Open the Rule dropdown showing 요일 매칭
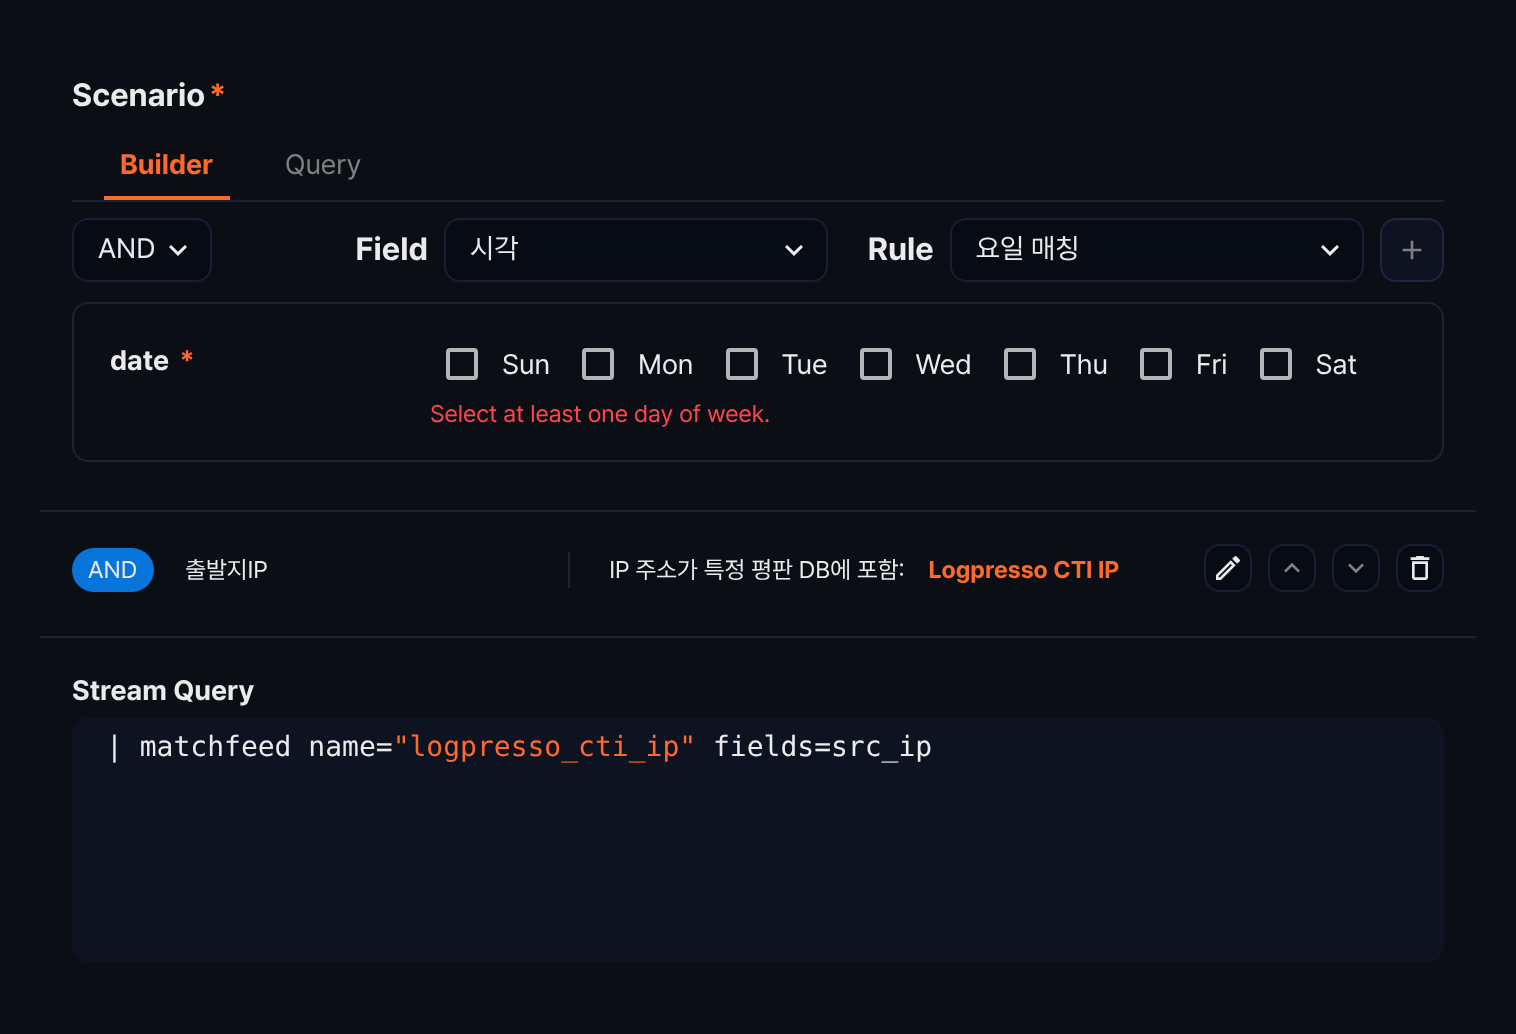The height and width of the screenshot is (1034, 1516). click(x=1156, y=250)
